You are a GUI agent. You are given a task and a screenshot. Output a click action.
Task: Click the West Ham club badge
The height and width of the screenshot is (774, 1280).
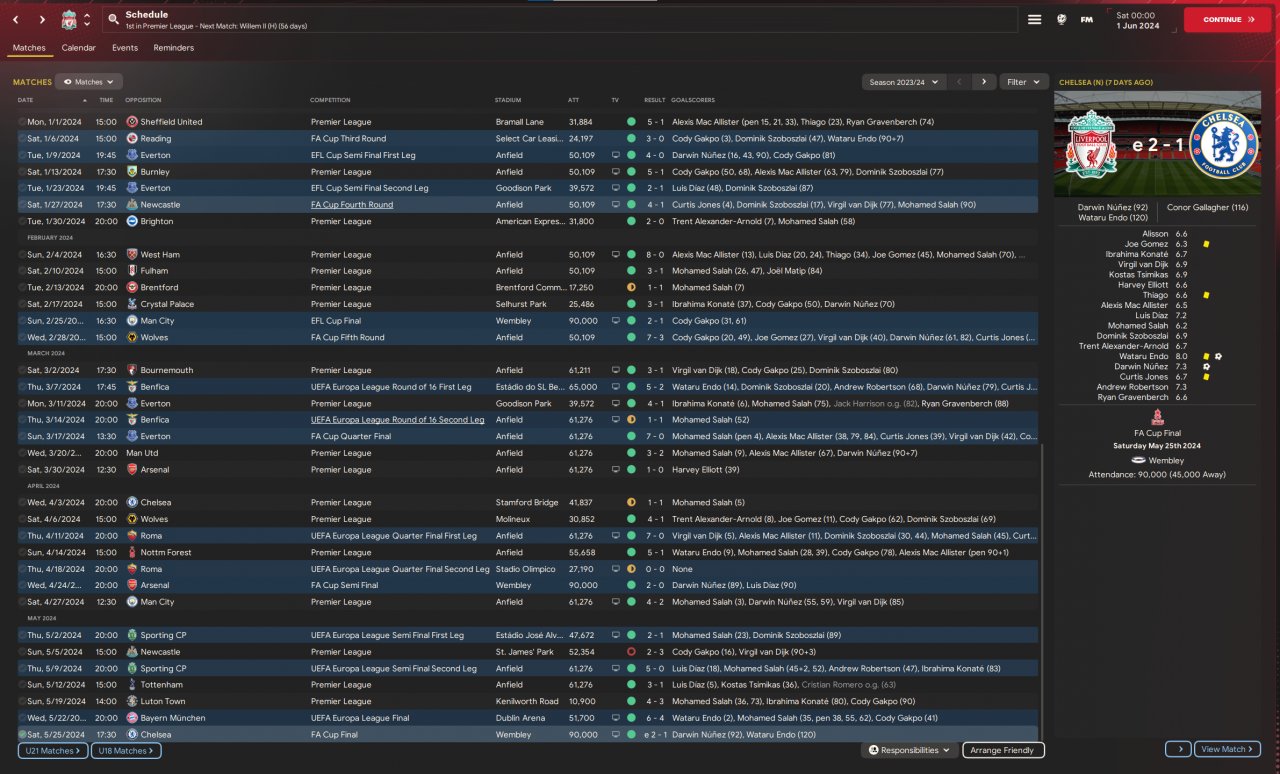[x=132, y=255]
